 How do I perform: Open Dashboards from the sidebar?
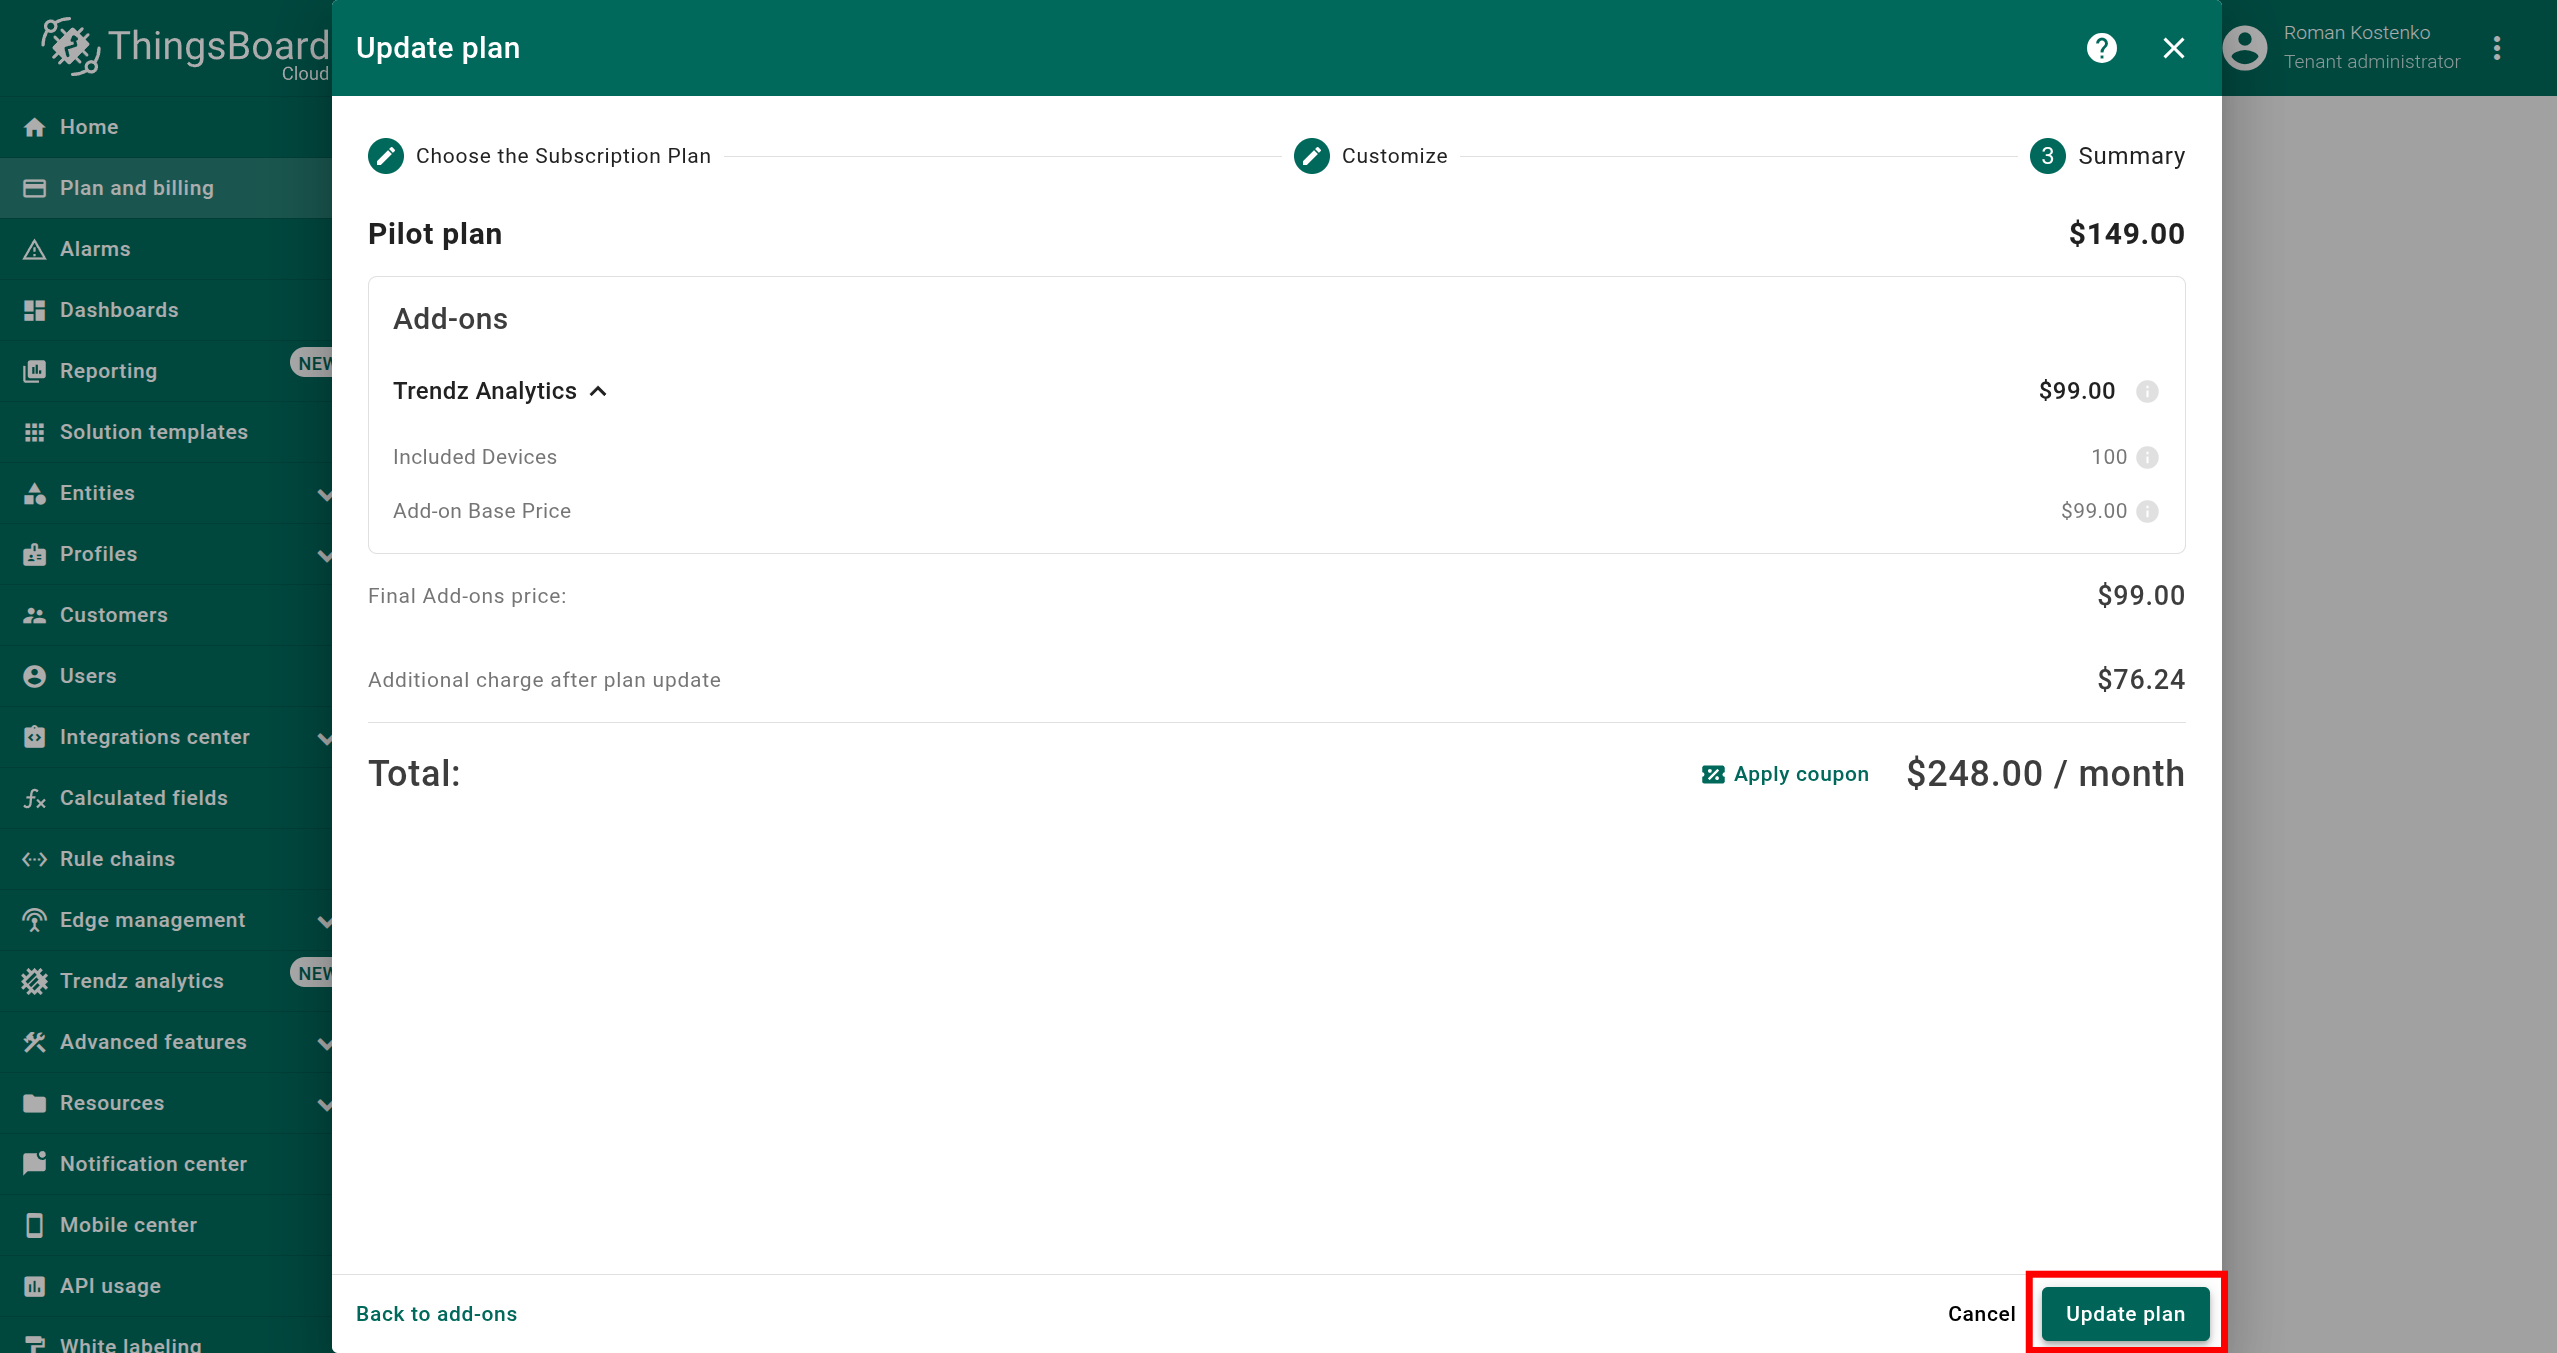pyautogui.click(x=119, y=310)
